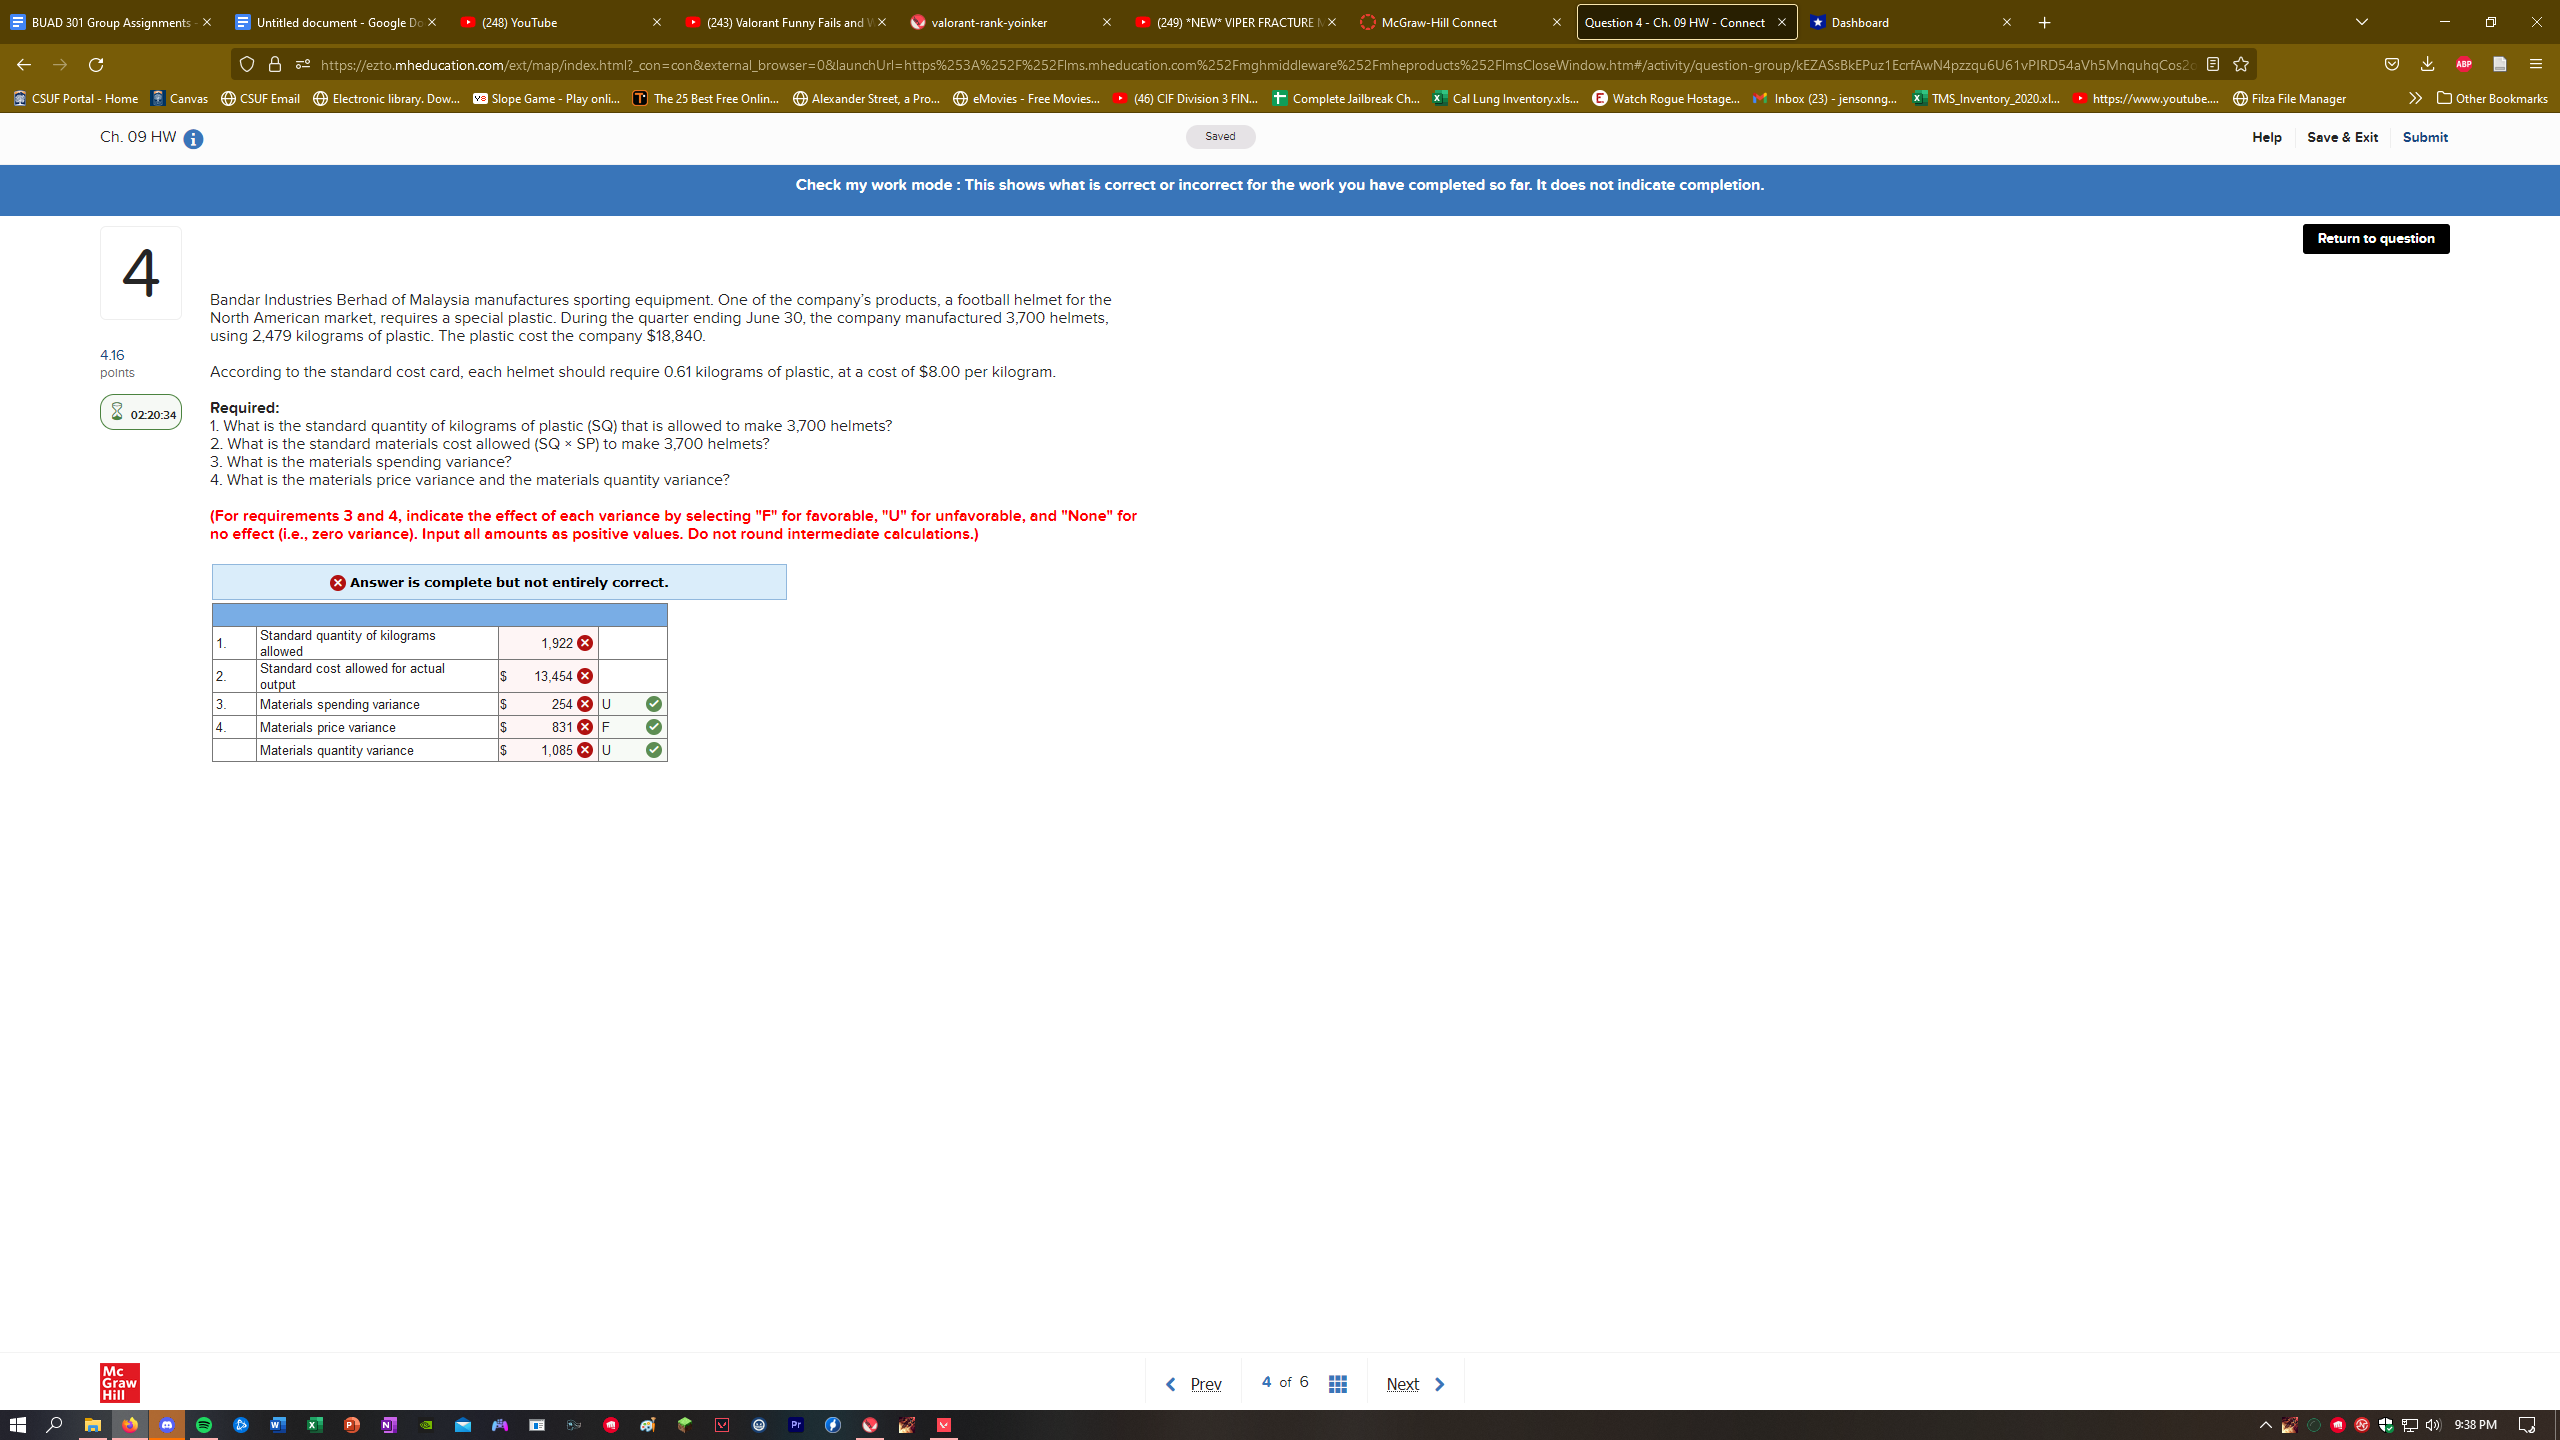Open the question grid navigator icon
This screenshot has width=2560, height=1440.
1337,1384
